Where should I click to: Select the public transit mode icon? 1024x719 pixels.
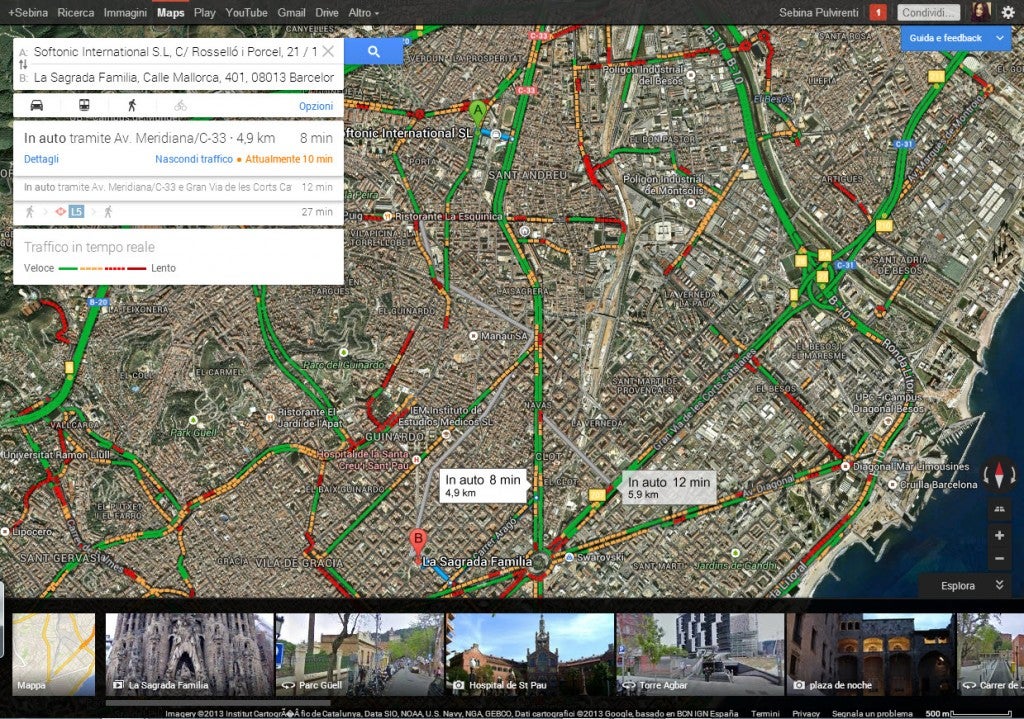[84, 105]
